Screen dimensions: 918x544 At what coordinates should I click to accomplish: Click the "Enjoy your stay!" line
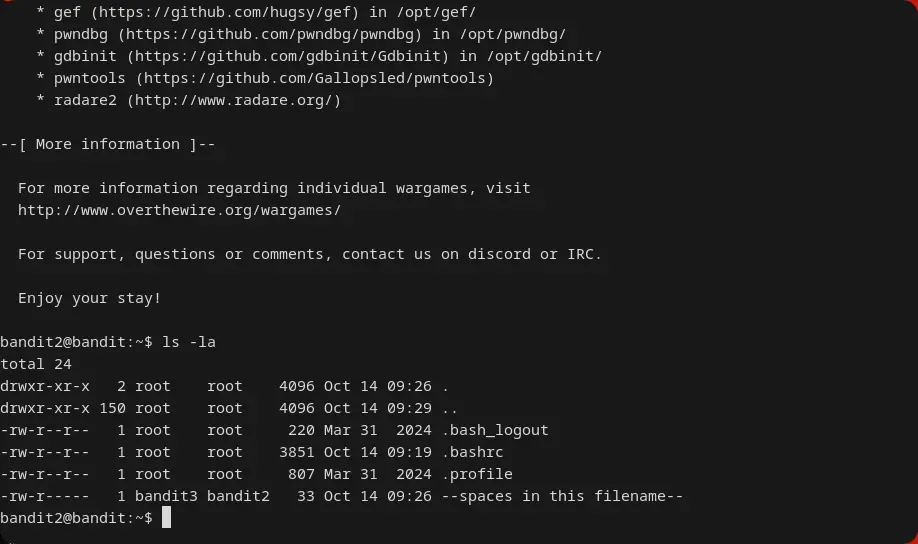(89, 298)
